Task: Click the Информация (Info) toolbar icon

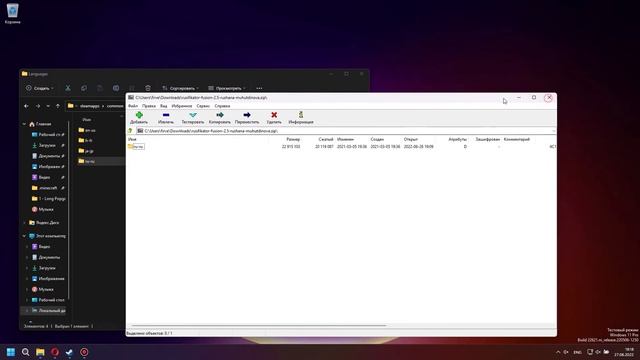Action: (301, 115)
